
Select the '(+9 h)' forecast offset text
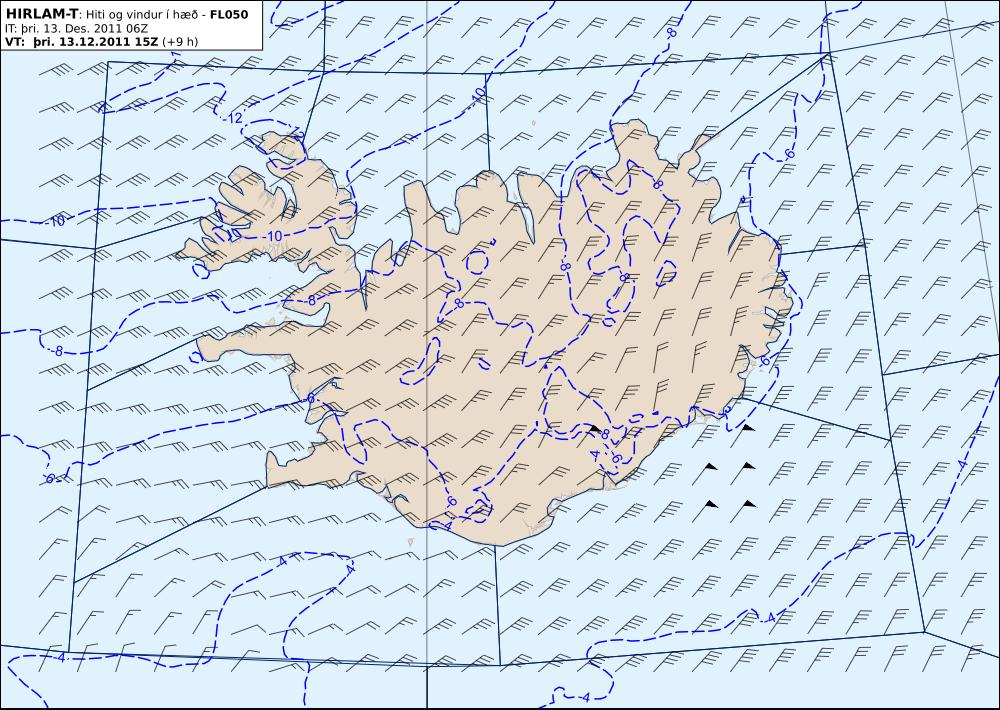tap(180, 41)
